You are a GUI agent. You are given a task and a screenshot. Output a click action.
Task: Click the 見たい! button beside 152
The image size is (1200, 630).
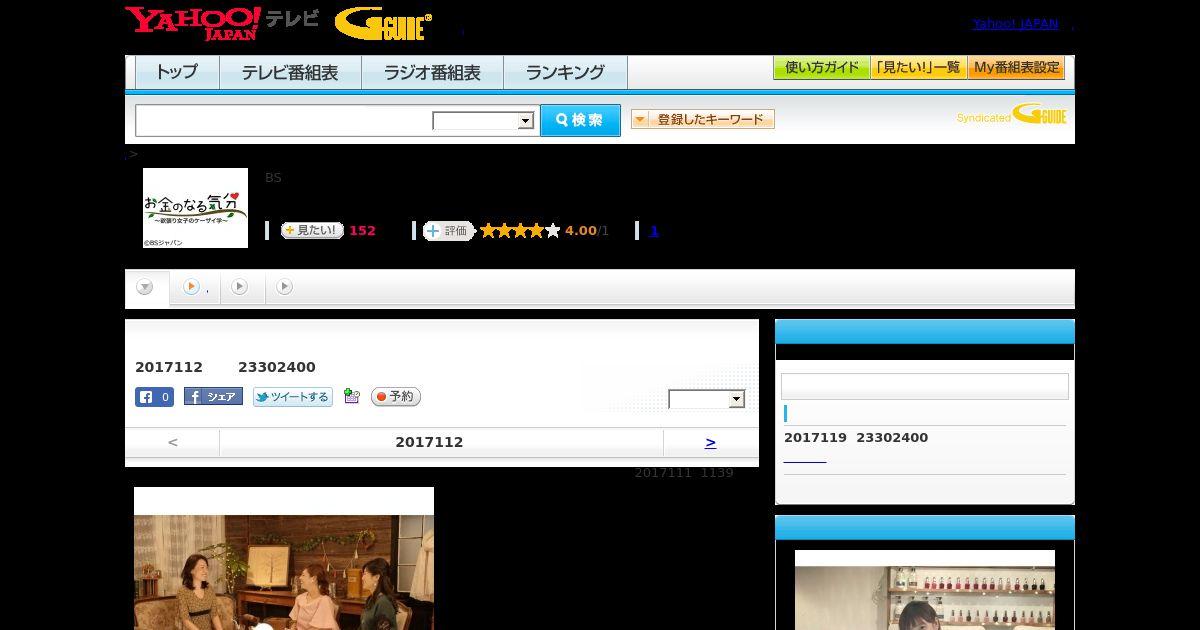(312, 230)
